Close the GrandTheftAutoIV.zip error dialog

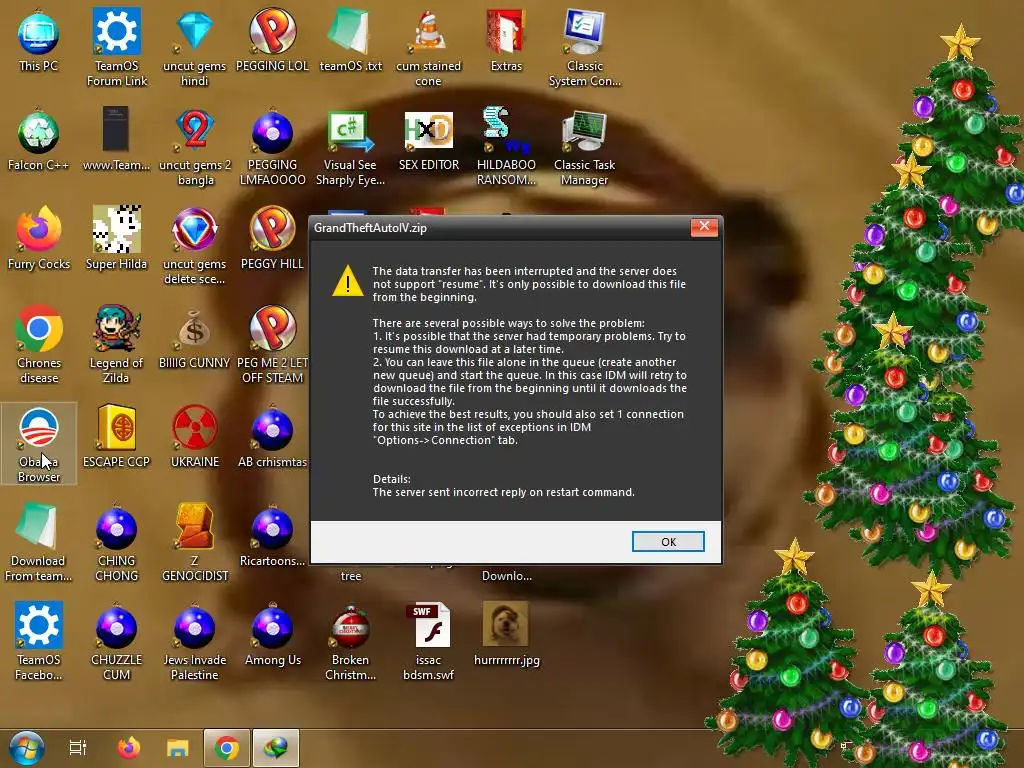(704, 227)
